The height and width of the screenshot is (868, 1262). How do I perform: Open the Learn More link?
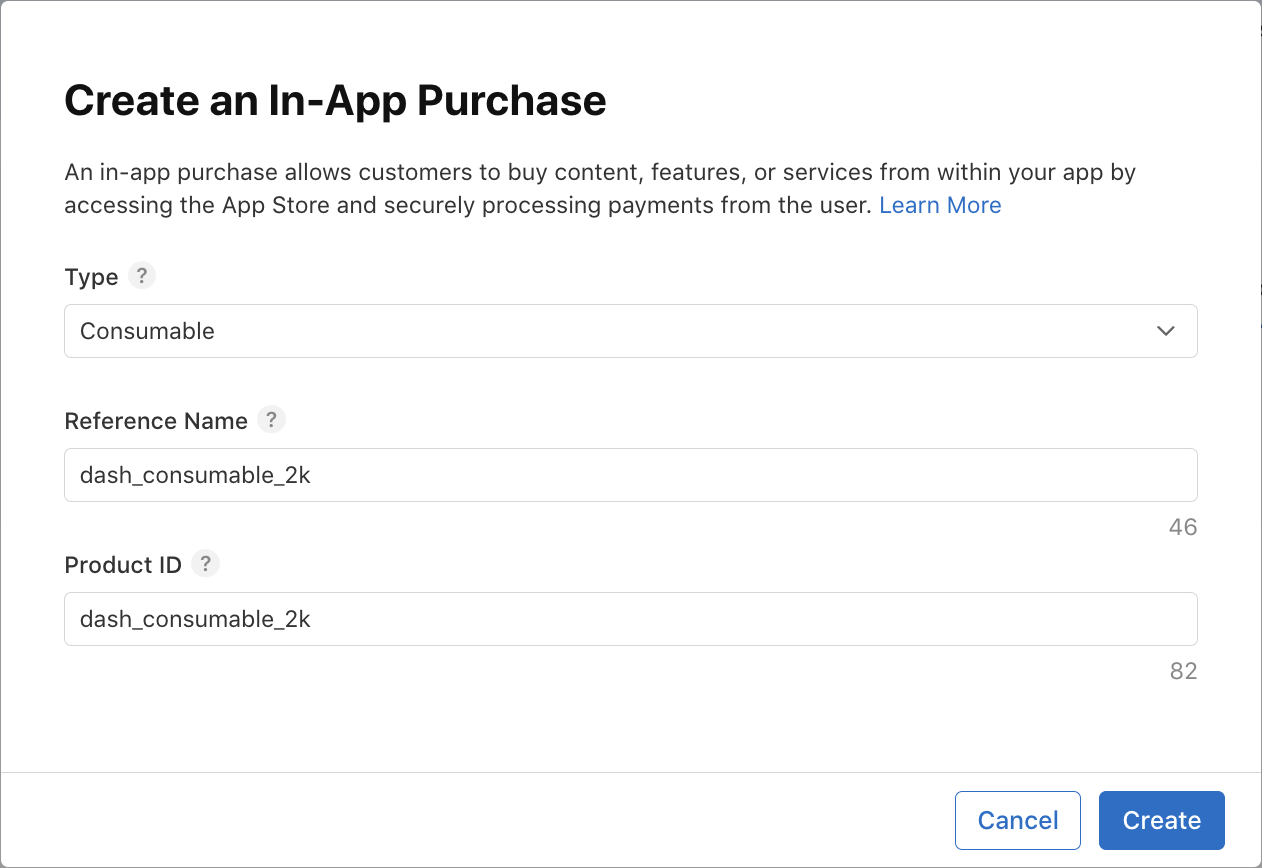(x=940, y=205)
